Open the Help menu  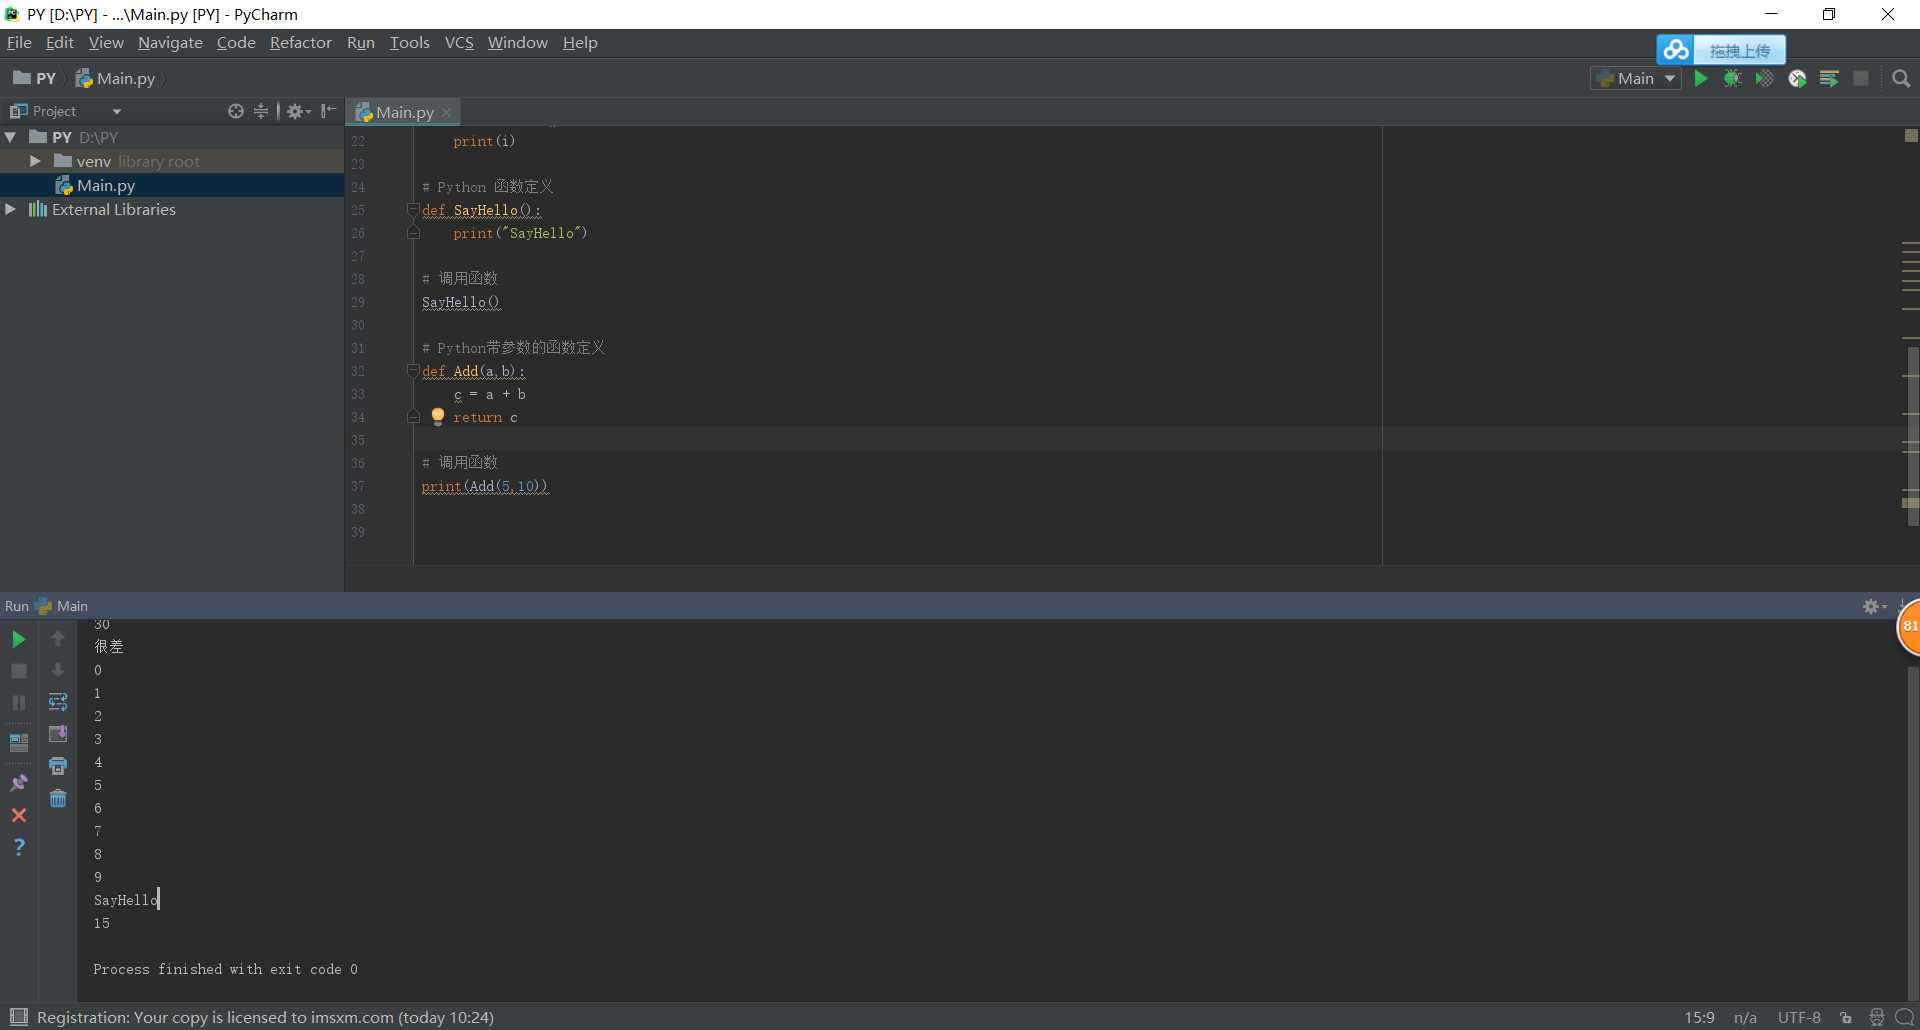(x=580, y=42)
